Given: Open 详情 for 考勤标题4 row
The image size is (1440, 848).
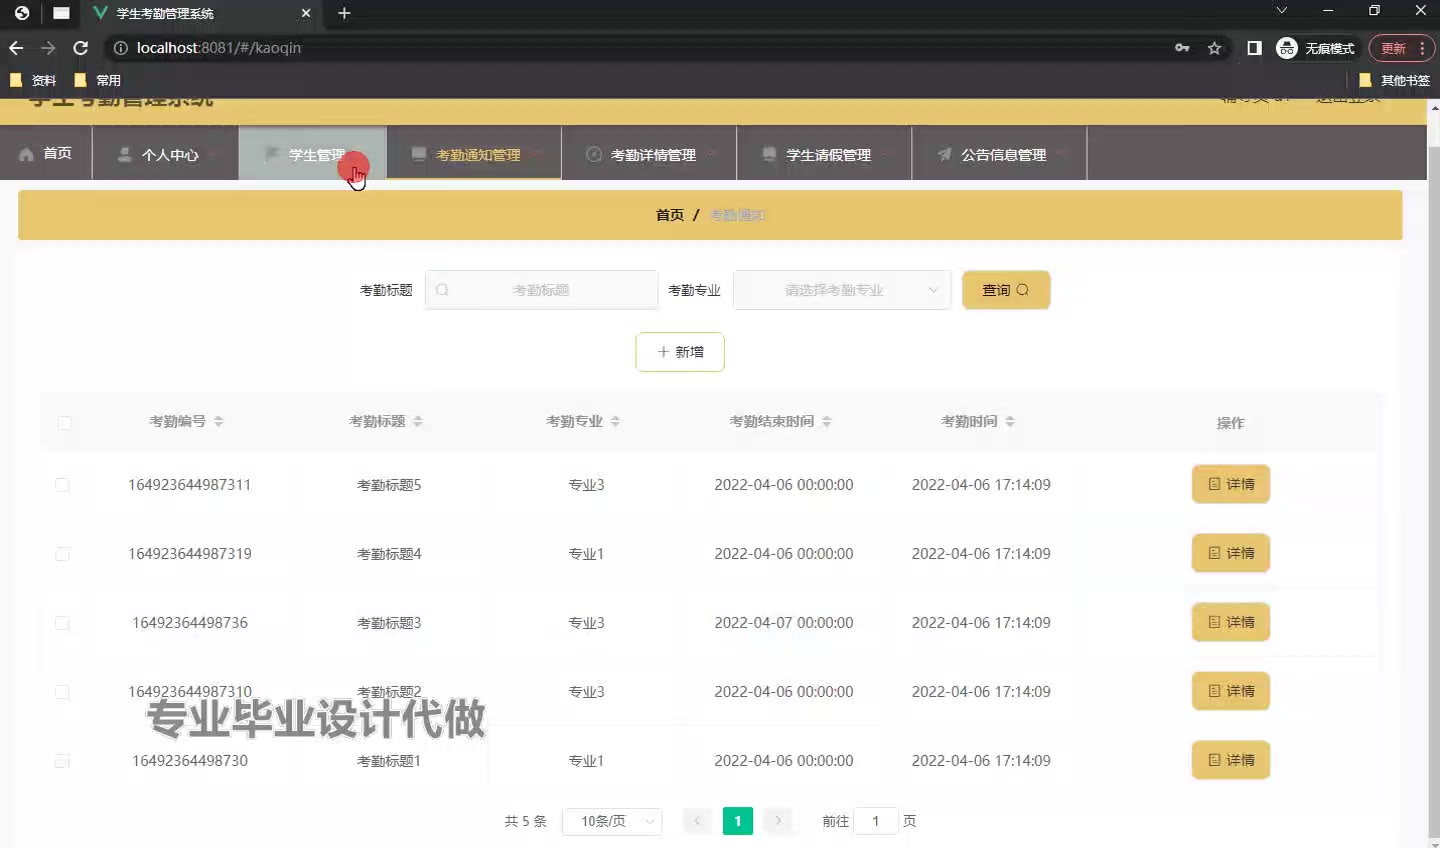Looking at the screenshot, I should coord(1230,553).
